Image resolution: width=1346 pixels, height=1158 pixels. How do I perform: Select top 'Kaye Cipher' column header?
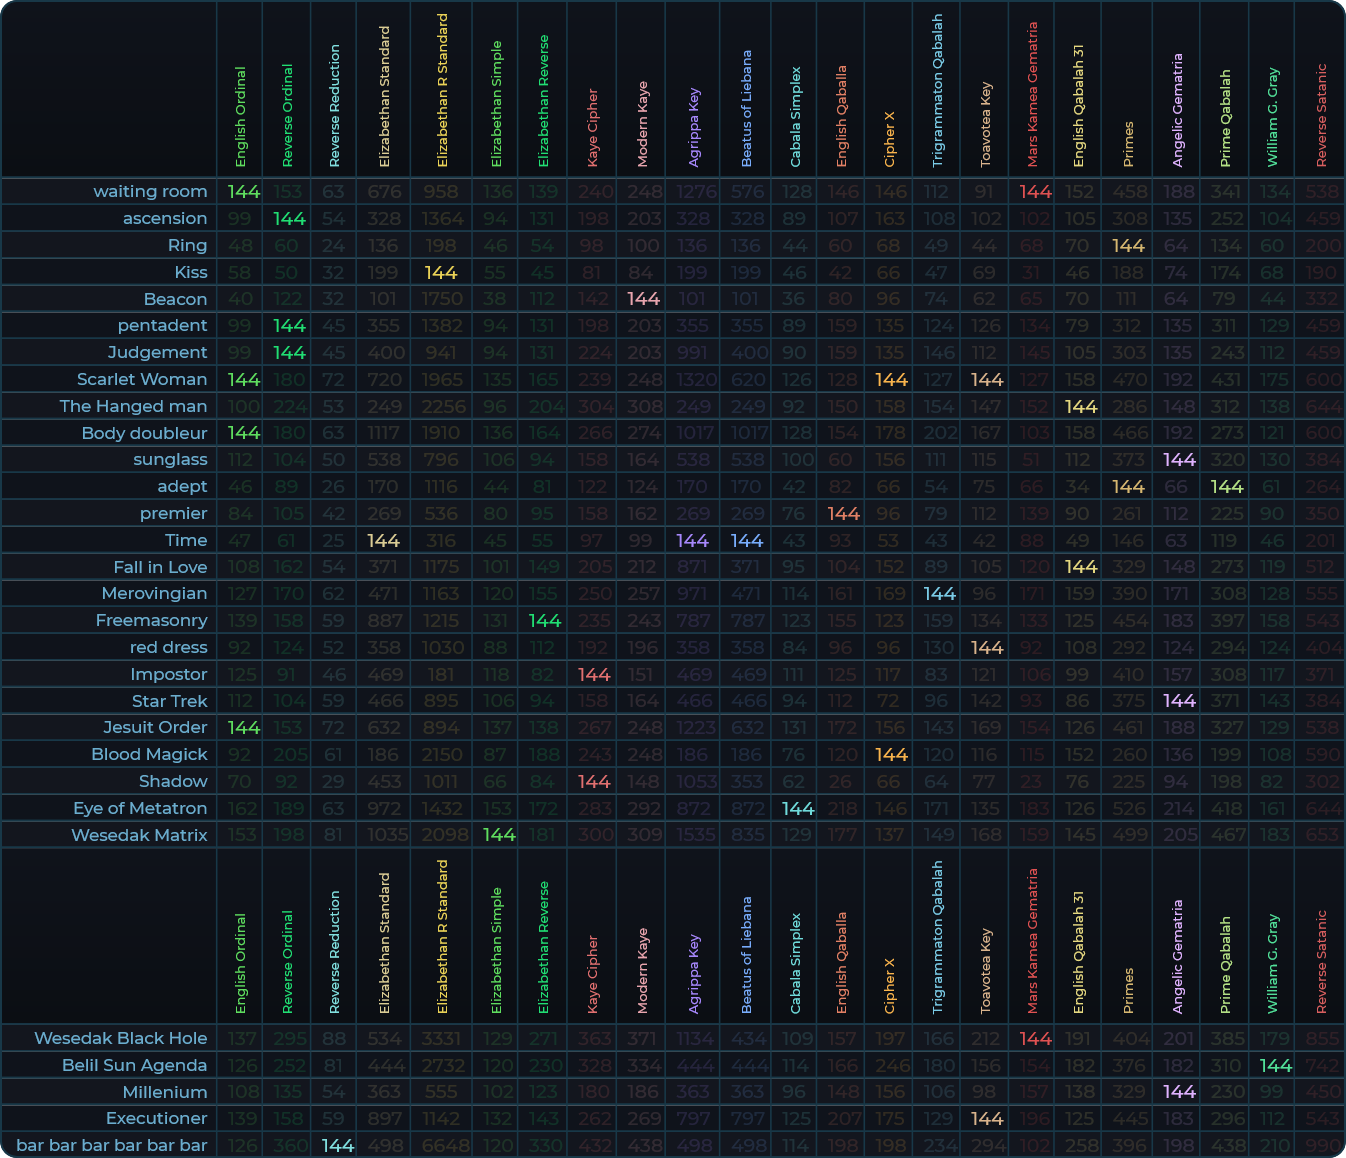coord(592,128)
